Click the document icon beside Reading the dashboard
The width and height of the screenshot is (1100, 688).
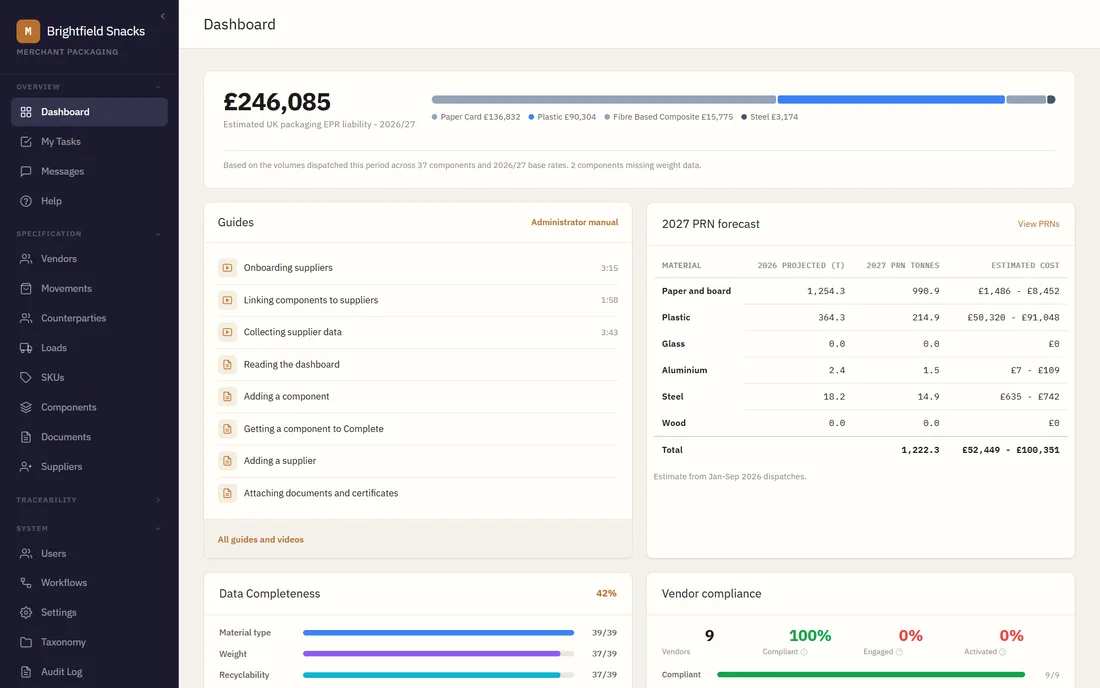coord(227,365)
